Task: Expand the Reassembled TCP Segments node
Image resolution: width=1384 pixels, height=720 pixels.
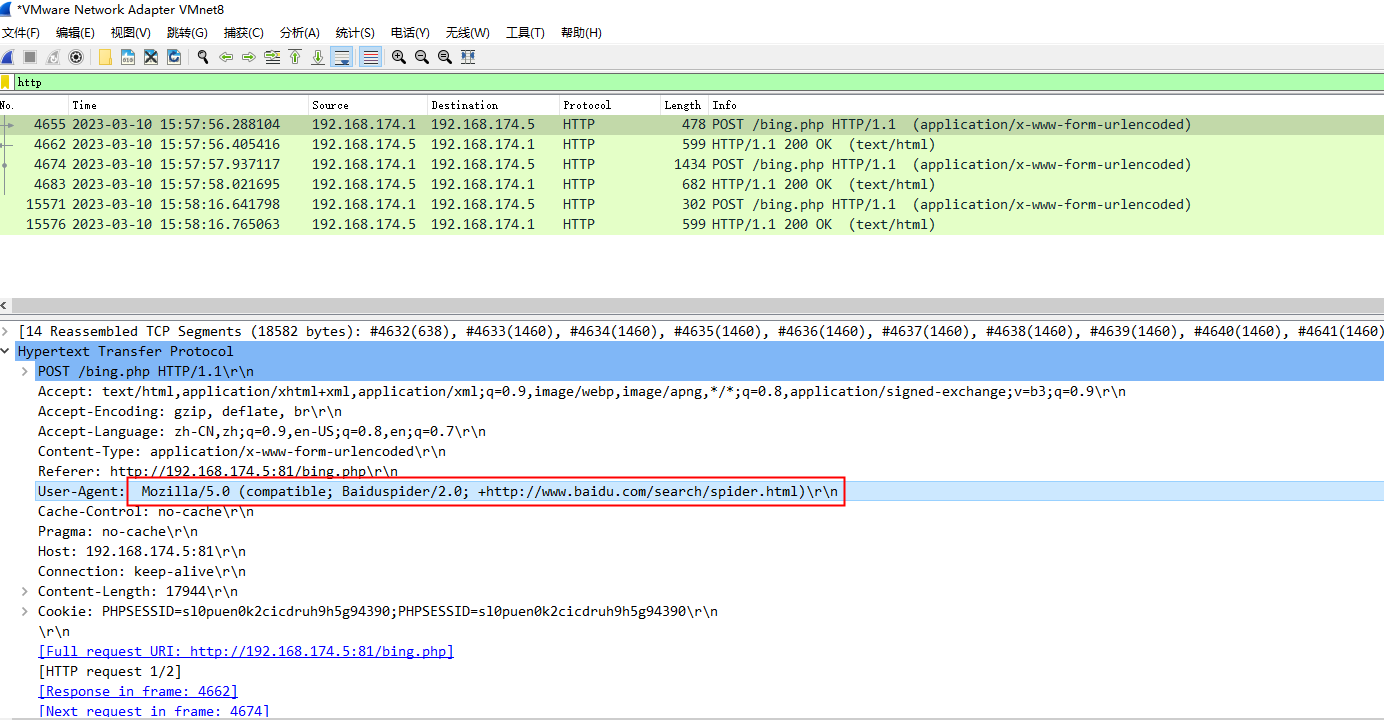Action: 7,331
